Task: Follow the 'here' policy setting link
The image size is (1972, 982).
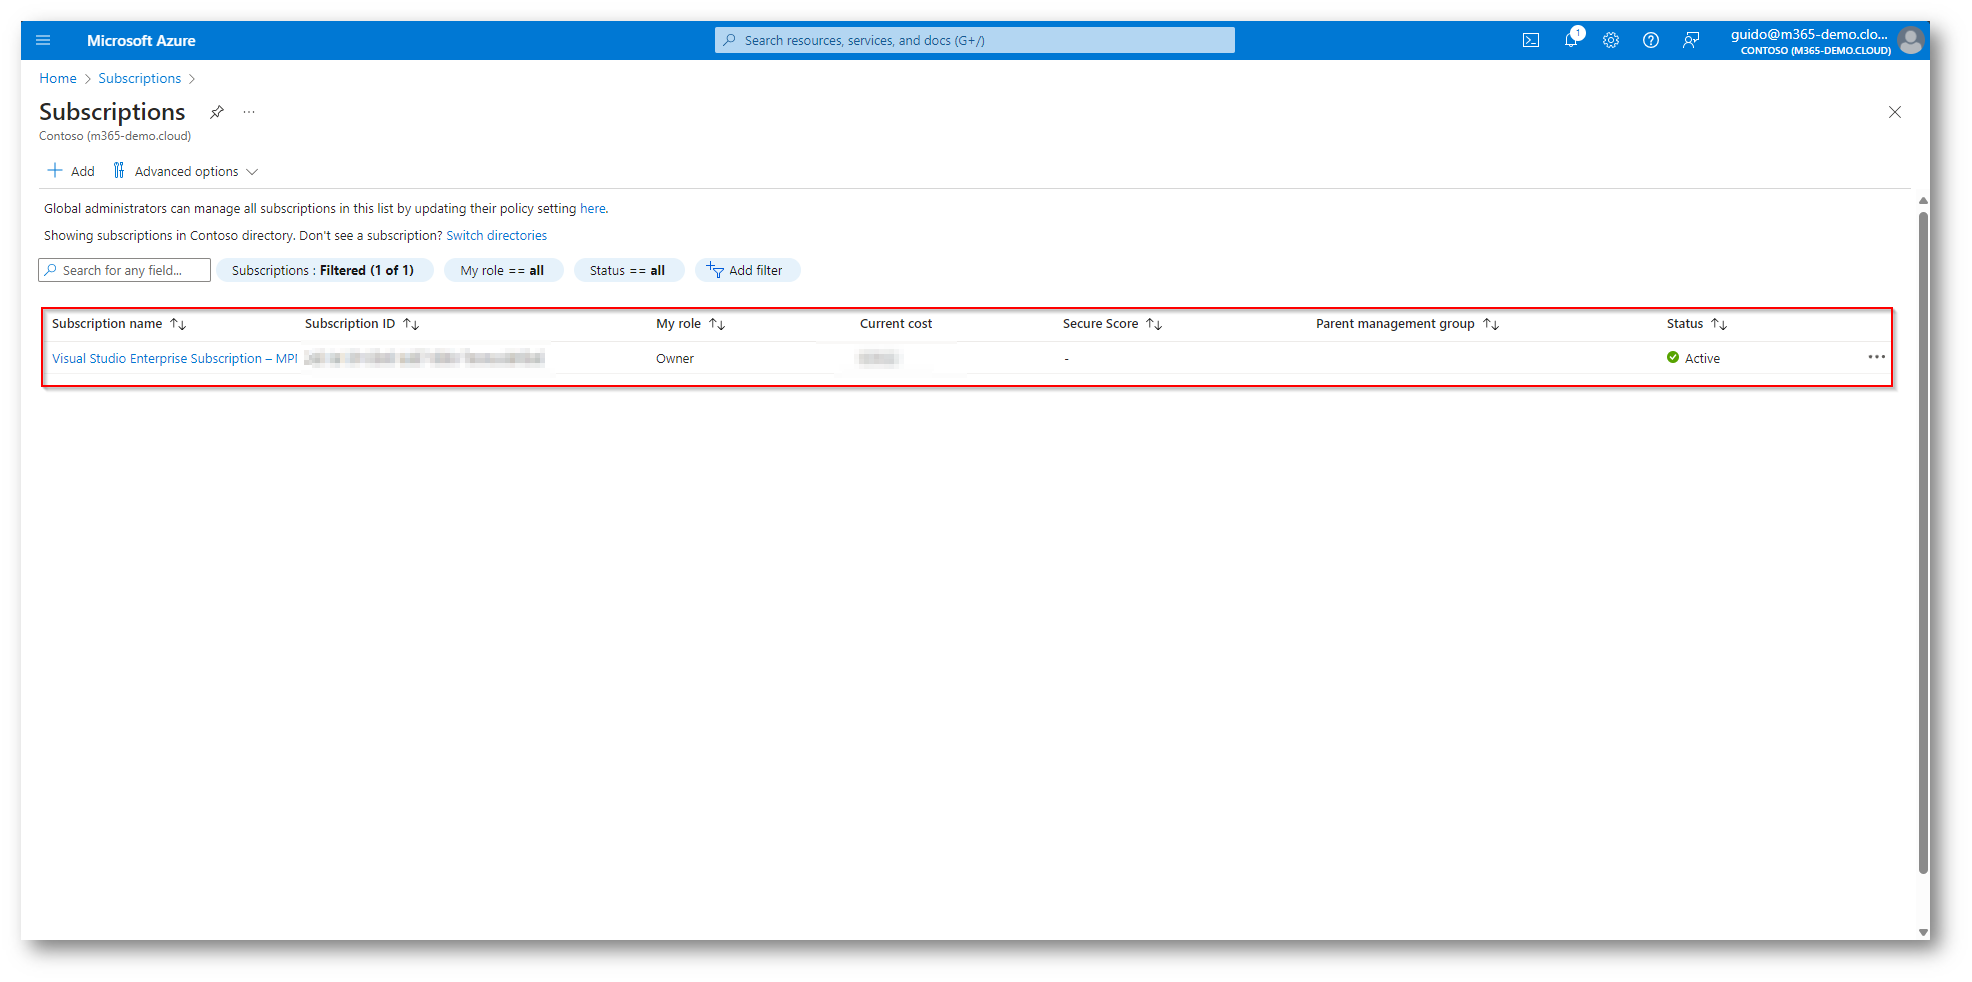Action: [592, 209]
